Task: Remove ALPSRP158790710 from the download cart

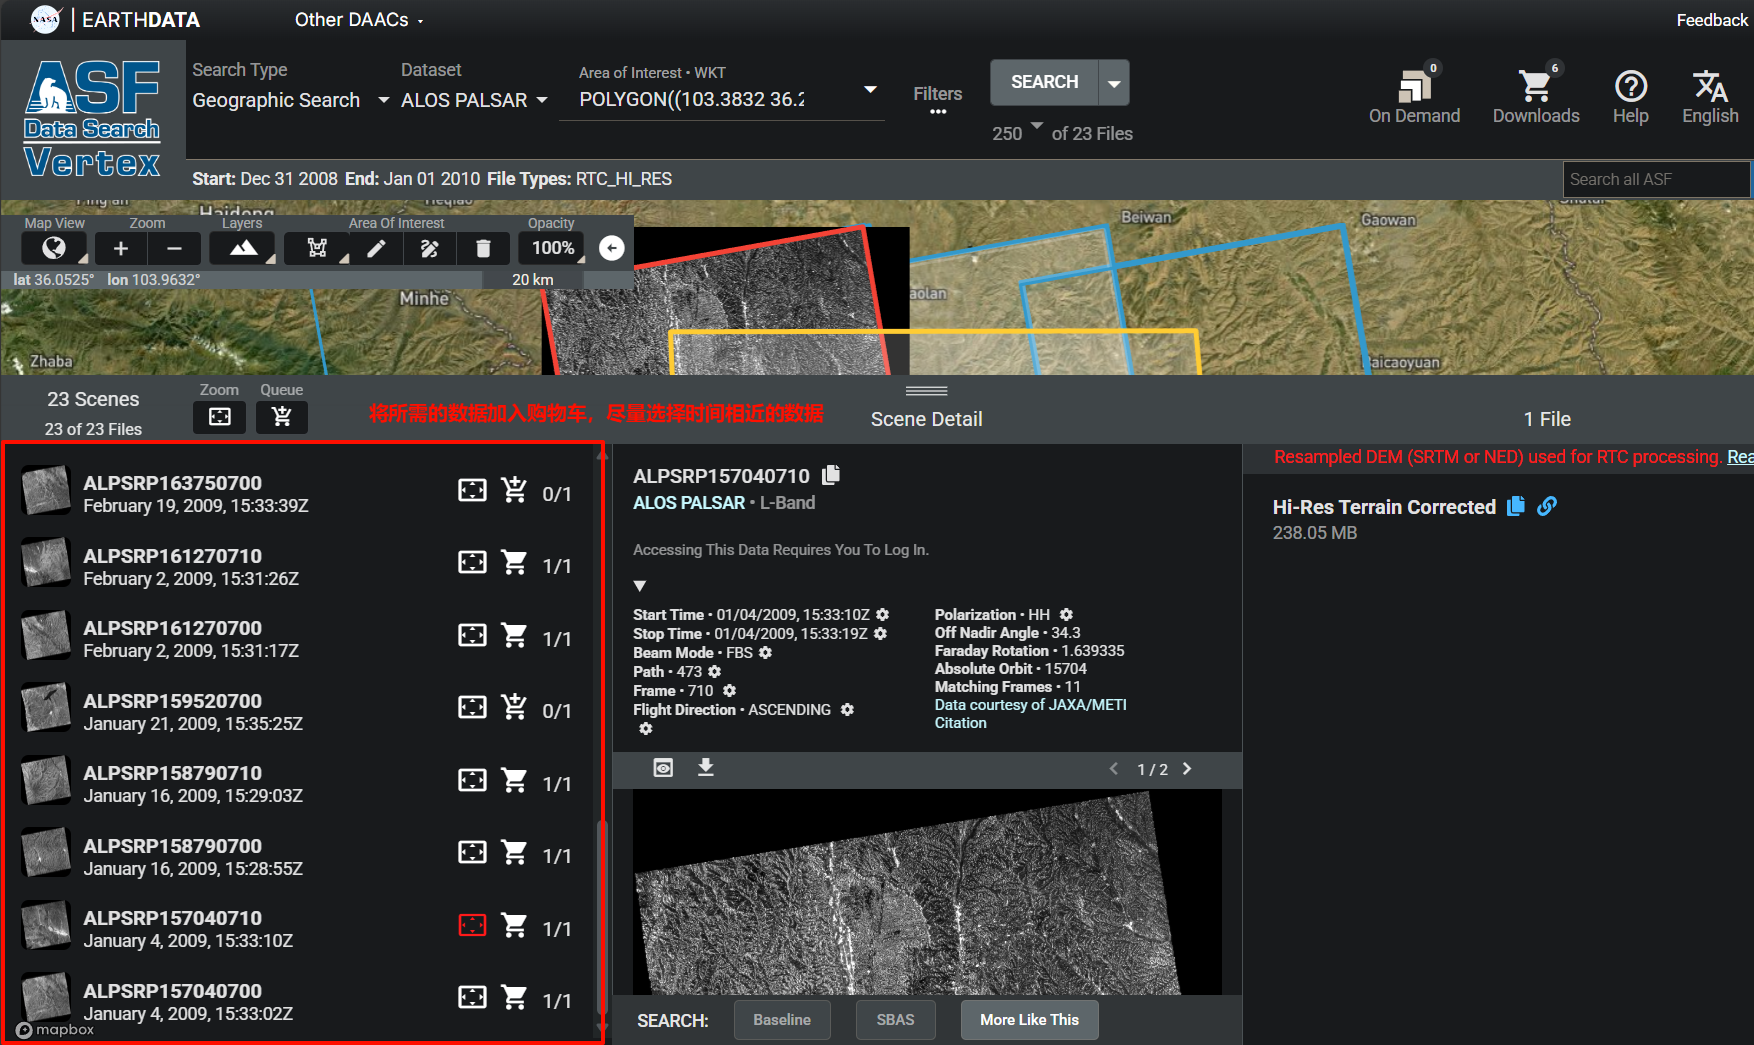Action: tap(514, 780)
